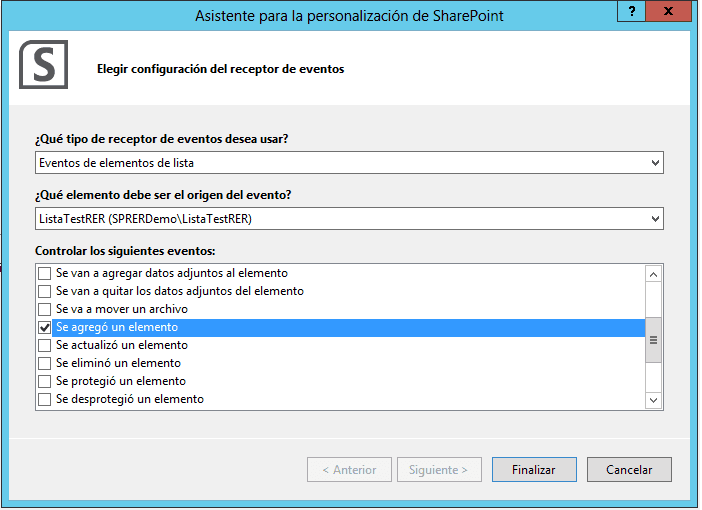Click 'ListaTestRER (SPRERDemo\ListaTestRER)' value text
Viewport: 702px width, 510px height.
[146, 219]
